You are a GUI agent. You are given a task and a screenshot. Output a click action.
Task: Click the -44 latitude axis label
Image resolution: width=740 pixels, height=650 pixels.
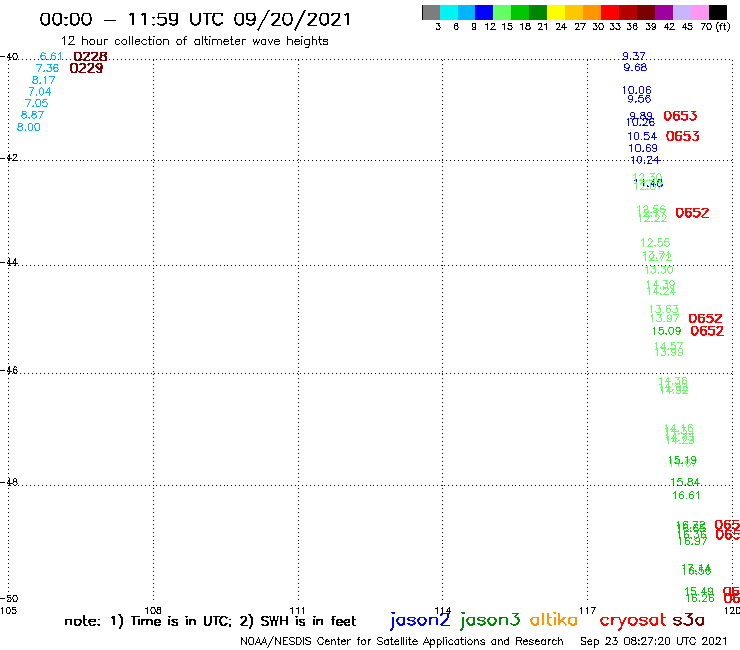pos(9,262)
